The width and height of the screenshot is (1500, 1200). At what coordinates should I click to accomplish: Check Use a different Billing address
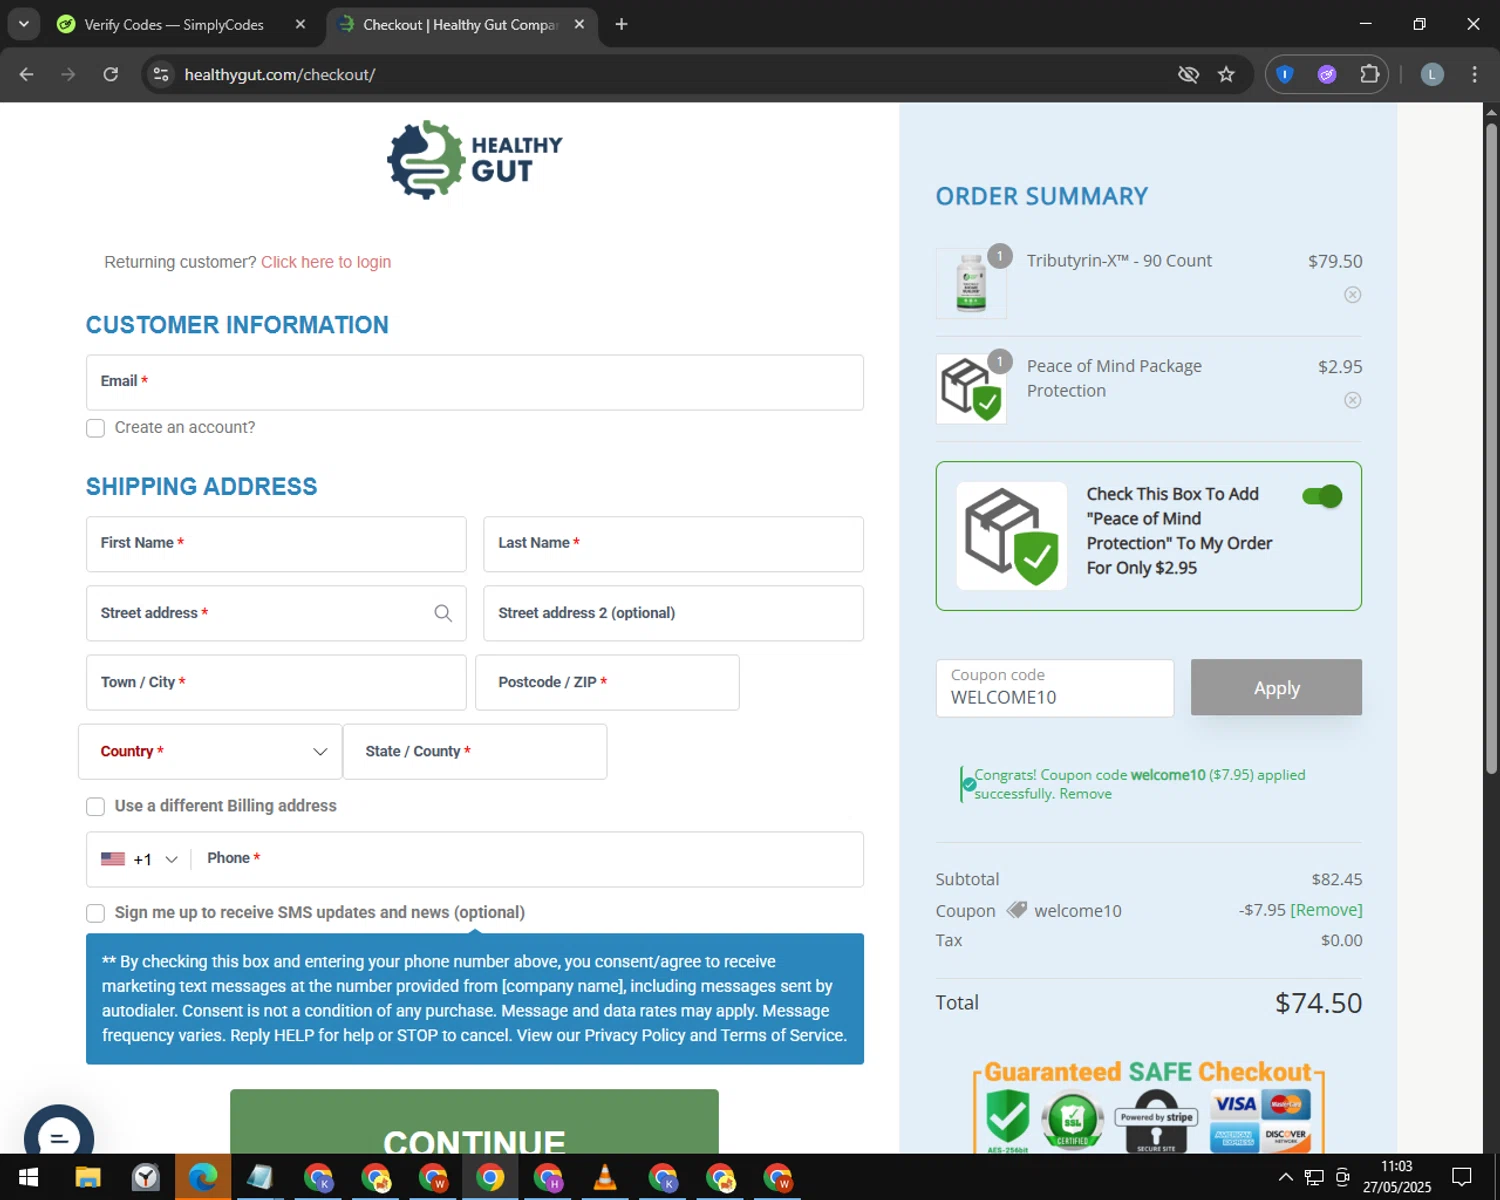pos(96,807)
